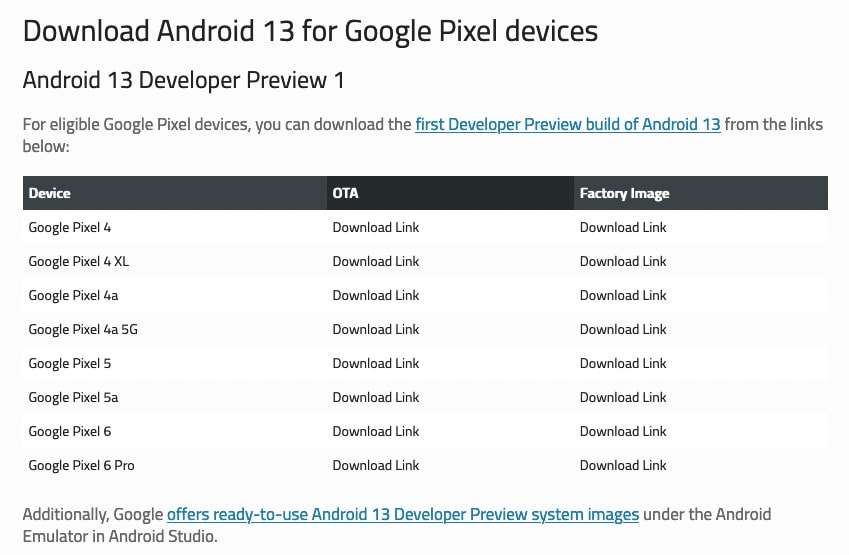Click the Download Android 13 for Google Pixel devices heading

click(310, 31)
